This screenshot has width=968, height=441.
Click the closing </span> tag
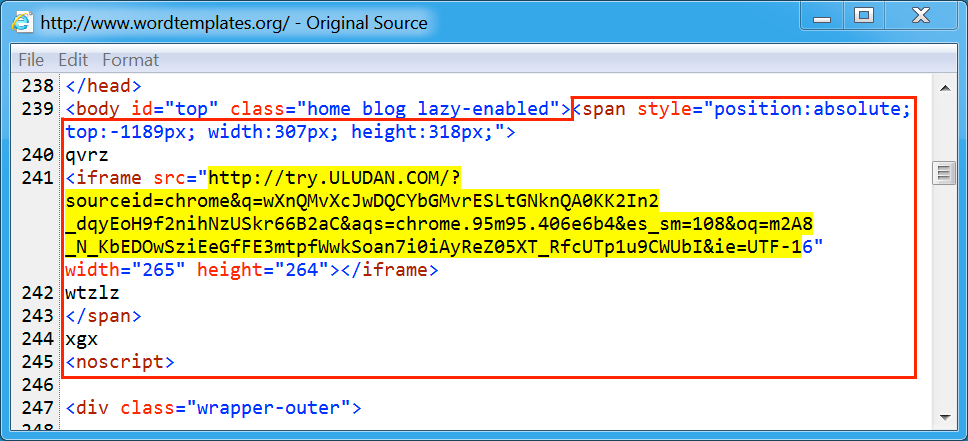(x=104, y=316)
